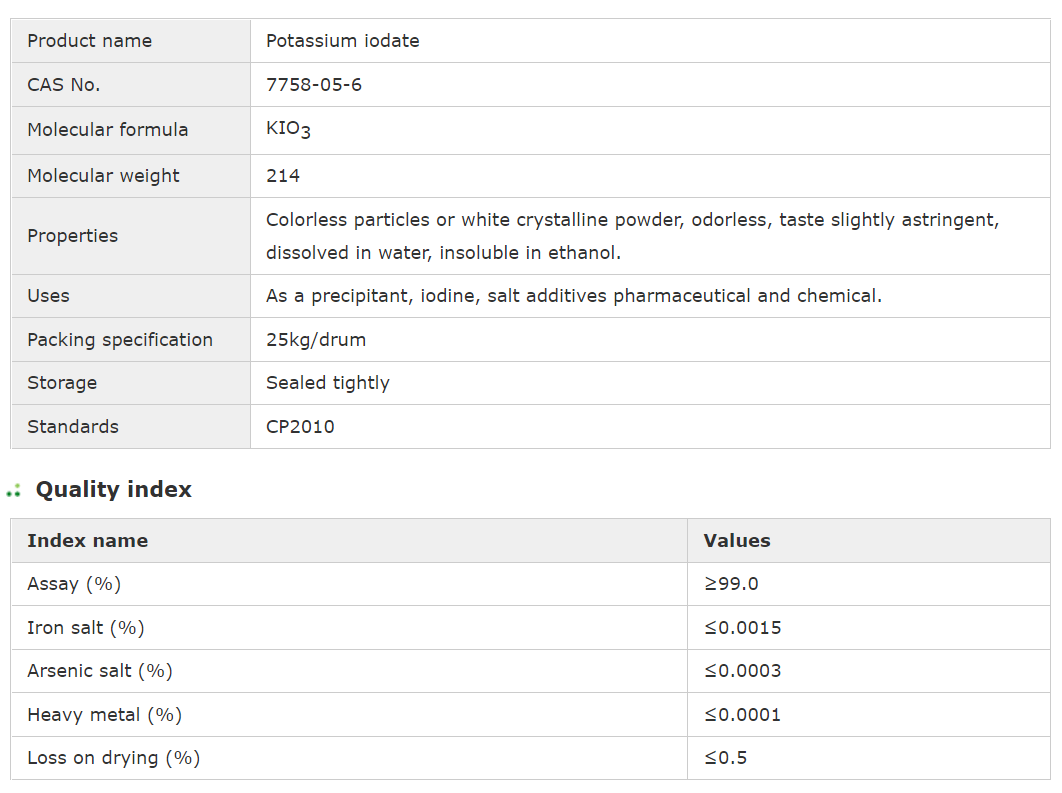The height and width of the screenshot is (793, 1062).
Task: Click the Quality index heading
Action: pyautogui.click(x=113, y=490)
